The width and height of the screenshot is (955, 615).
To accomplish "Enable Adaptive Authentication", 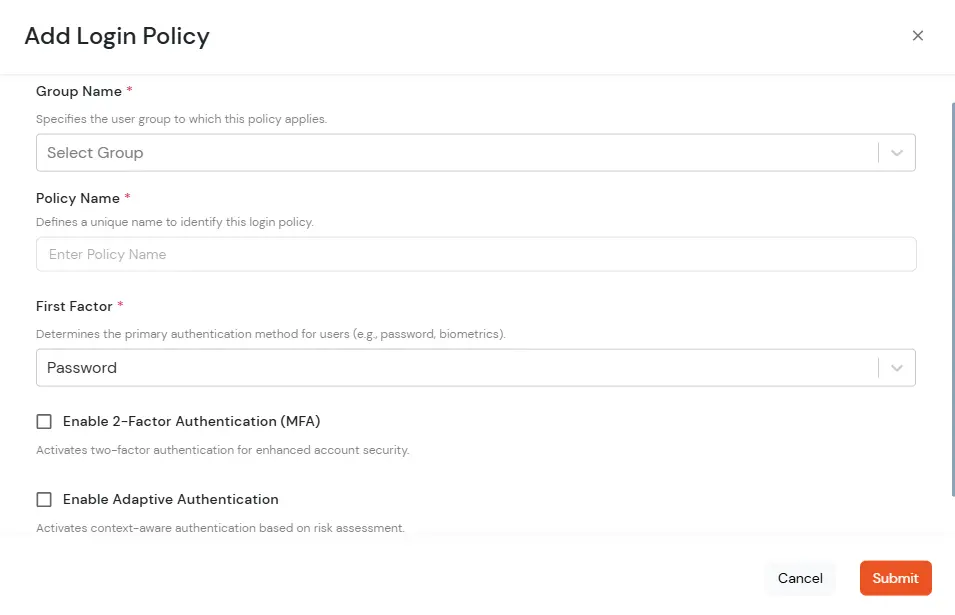I will click(x=44, y=499).
